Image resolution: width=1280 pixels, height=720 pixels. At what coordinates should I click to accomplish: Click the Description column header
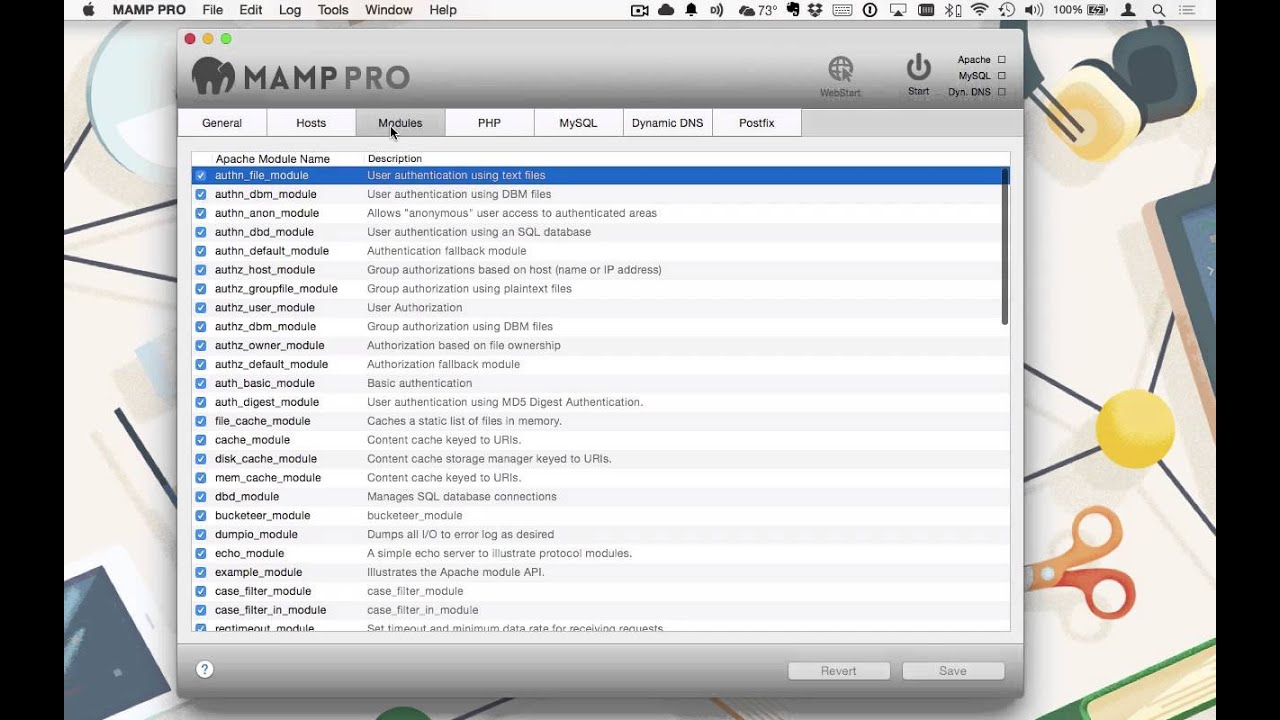coord(394,159)
